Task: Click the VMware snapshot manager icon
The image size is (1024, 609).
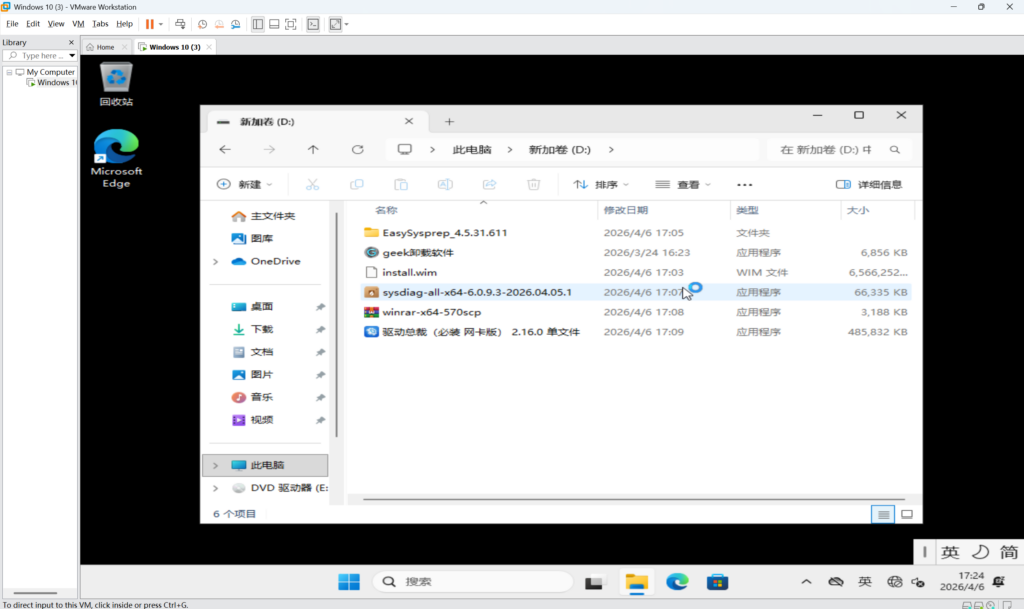Action: tap(235, 23)
